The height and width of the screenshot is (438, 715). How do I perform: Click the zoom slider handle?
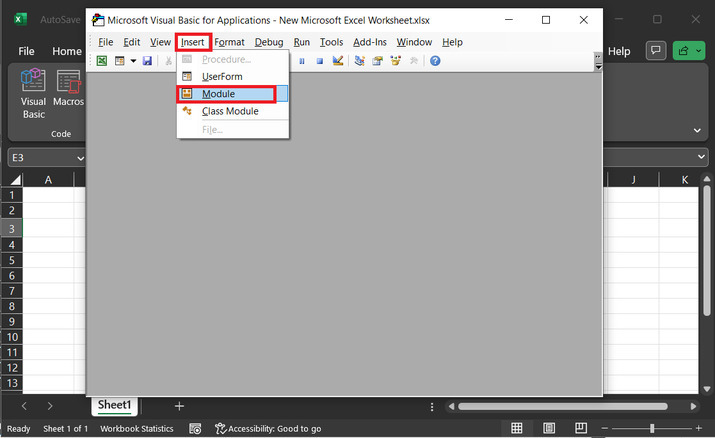click(652, 428)
